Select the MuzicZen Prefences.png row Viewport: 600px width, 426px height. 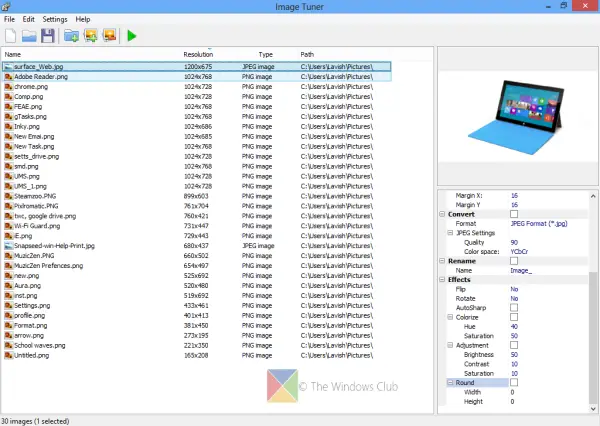click(x=197, y=266)
